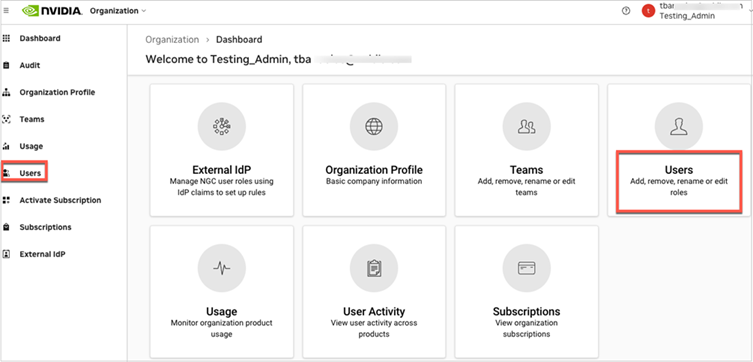
Task: Click the User Activity clipboard icon
Action: (x=374, y=268)
